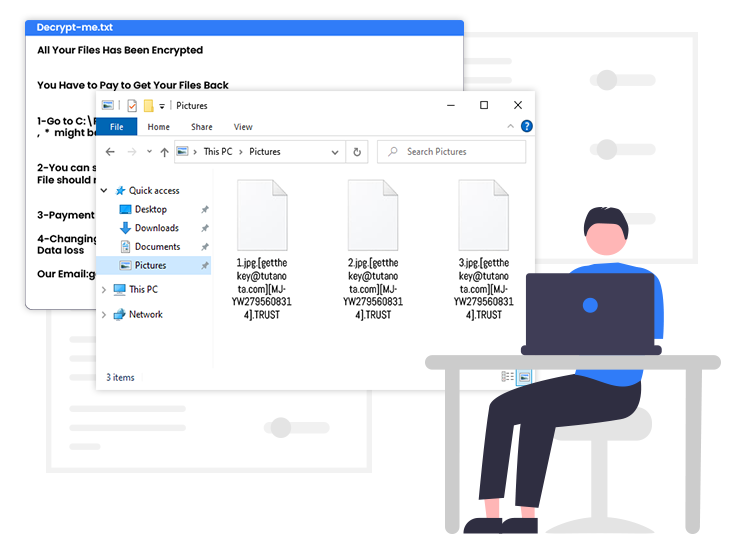
Task: Click the Properties quick access toolbar icon
Action: coord(132,105)
